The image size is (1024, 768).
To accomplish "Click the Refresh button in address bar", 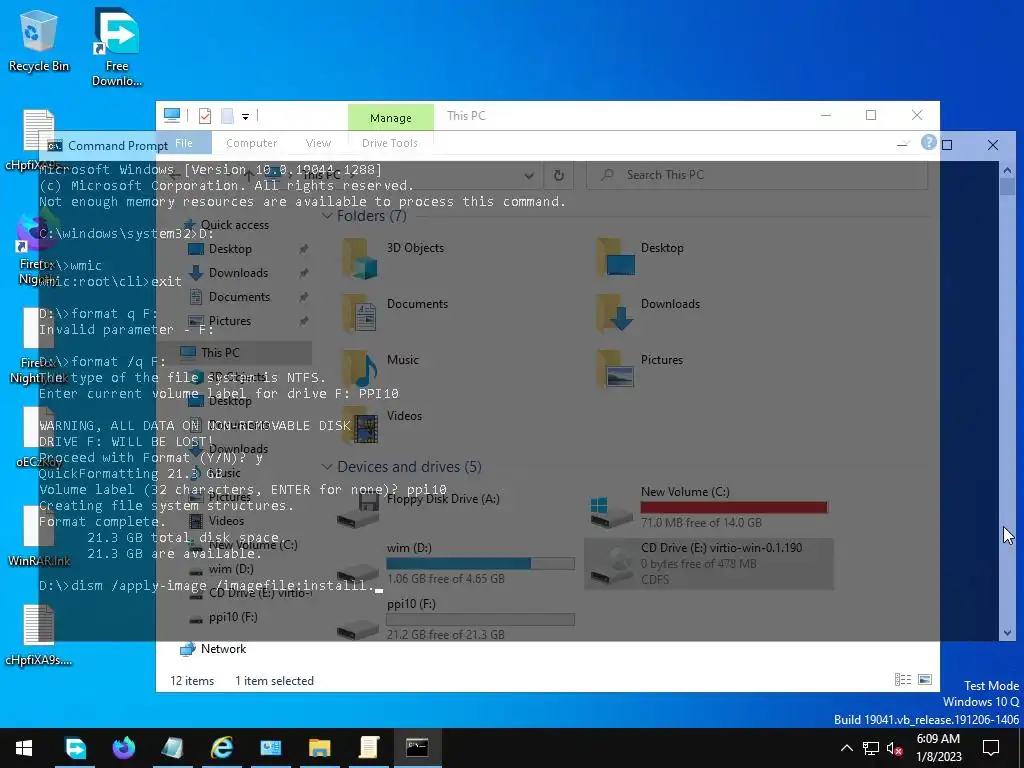I will [x=558, y=175].
